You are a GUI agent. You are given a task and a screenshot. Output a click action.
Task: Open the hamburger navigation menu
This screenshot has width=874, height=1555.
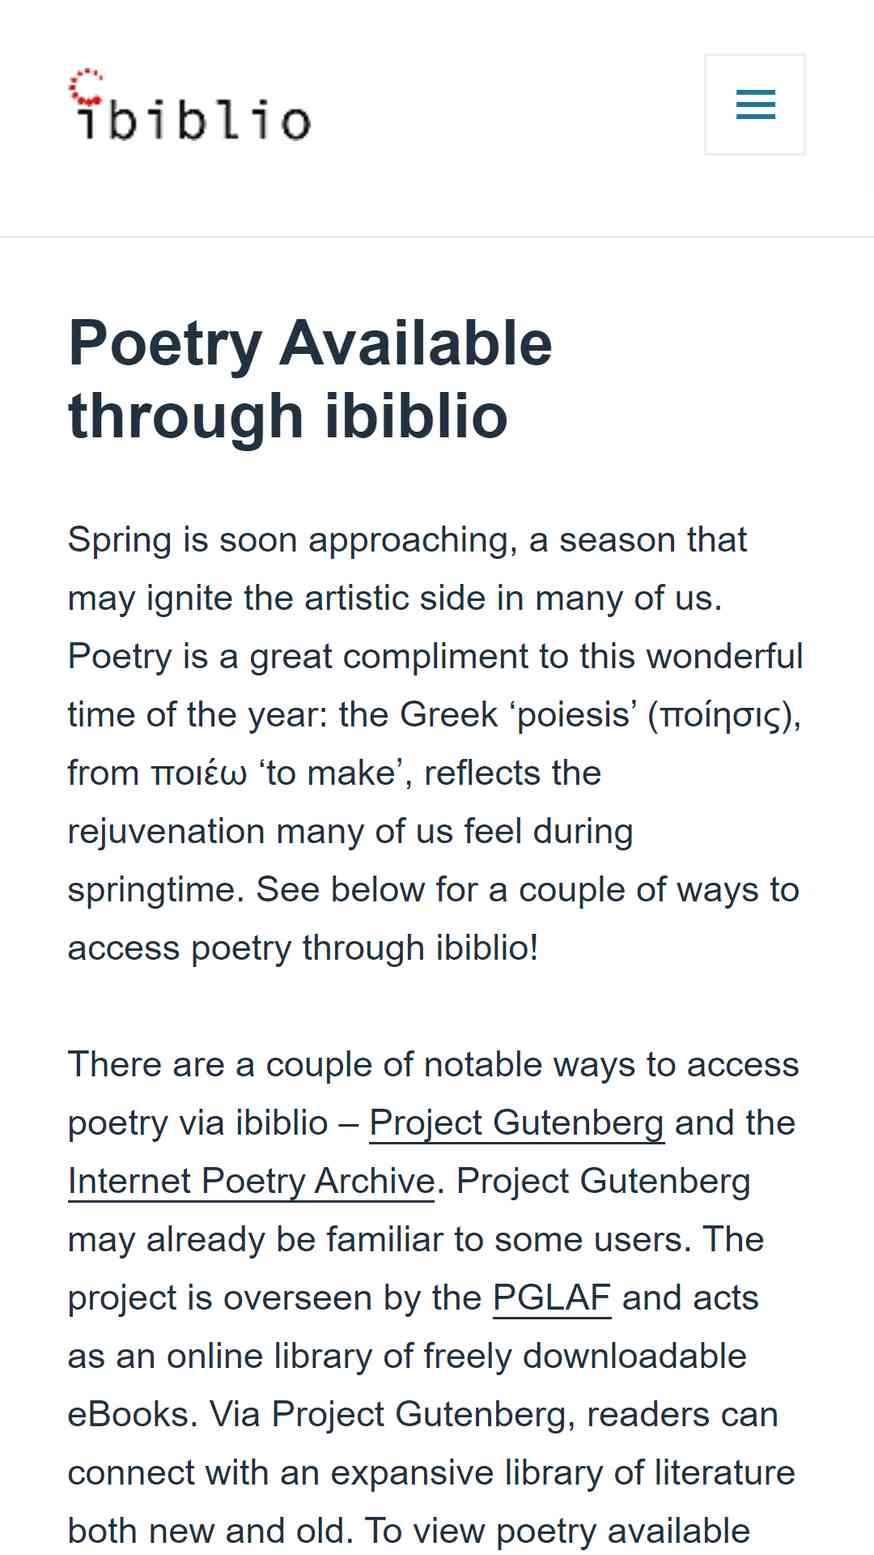(755, 105)
